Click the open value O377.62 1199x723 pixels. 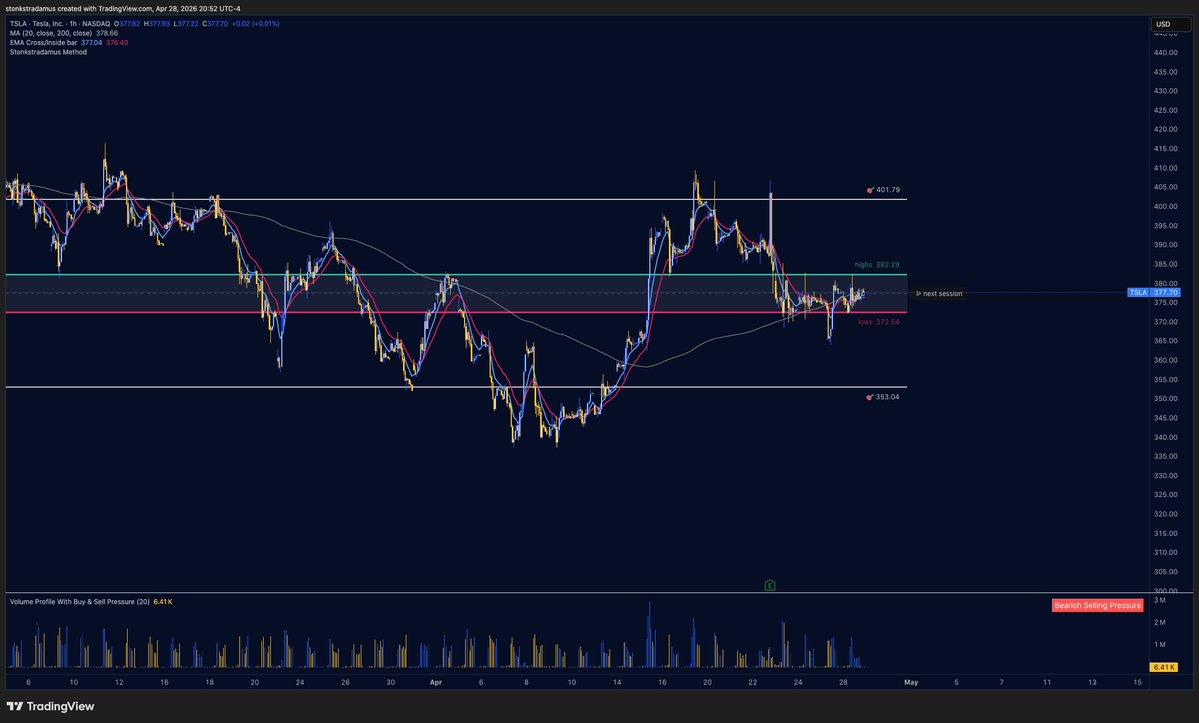click(127, 24)
